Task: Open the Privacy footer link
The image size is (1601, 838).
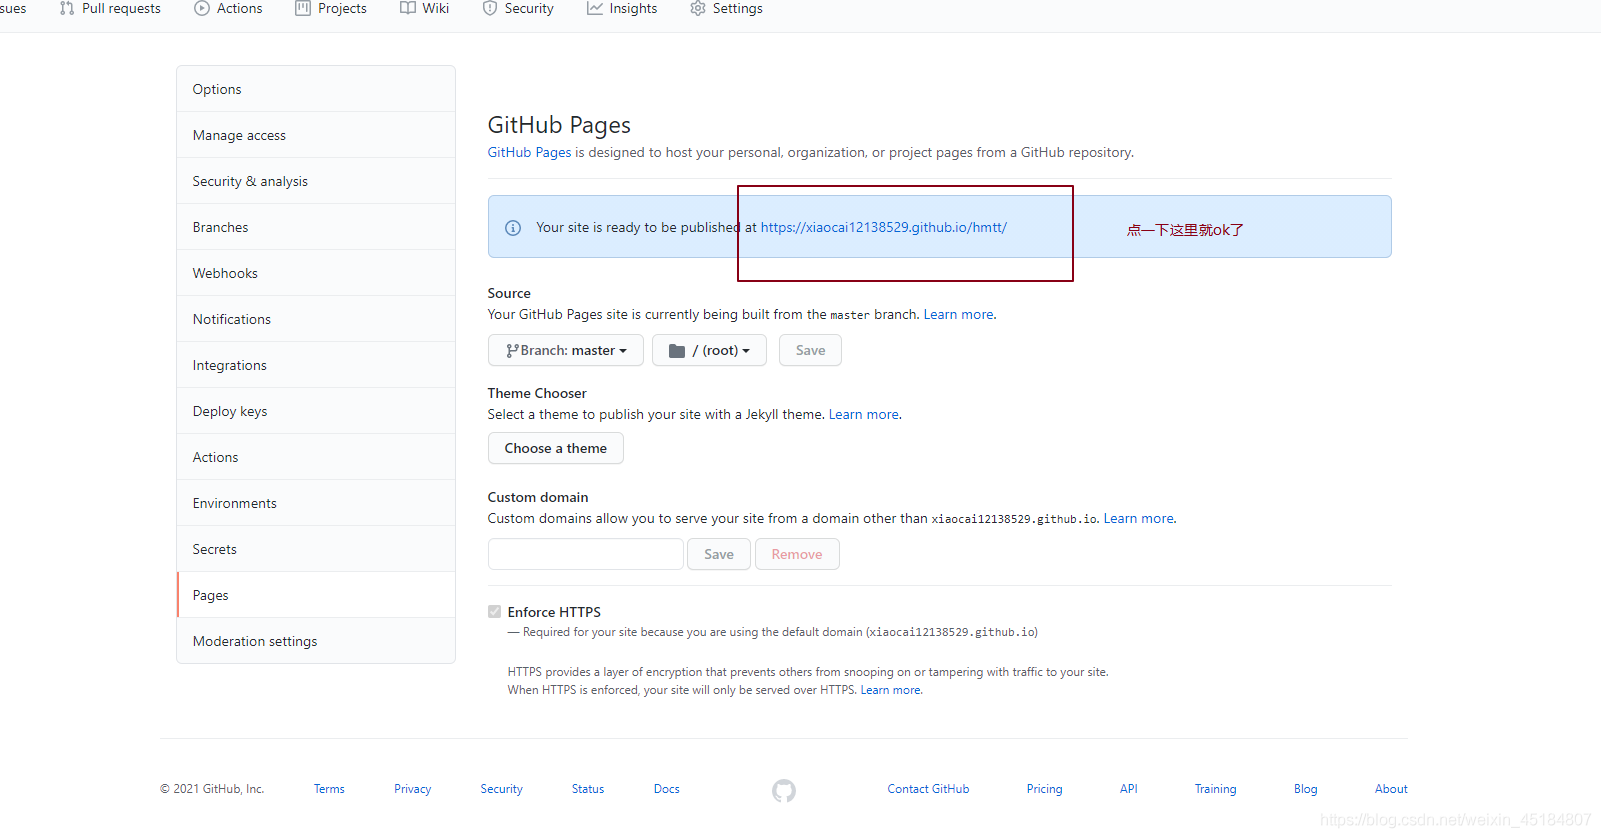Action: tap(412, 789)
